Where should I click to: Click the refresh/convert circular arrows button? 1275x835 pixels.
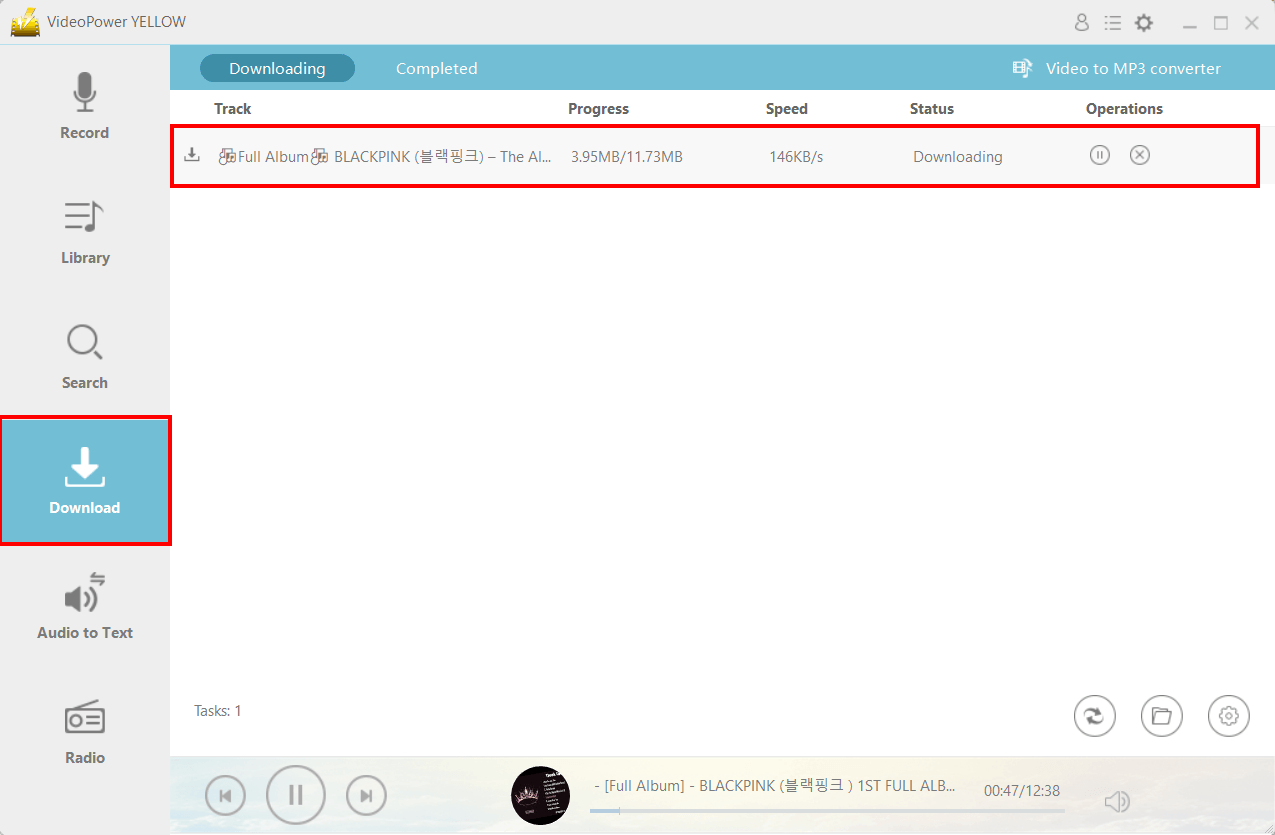point(1095,716)
